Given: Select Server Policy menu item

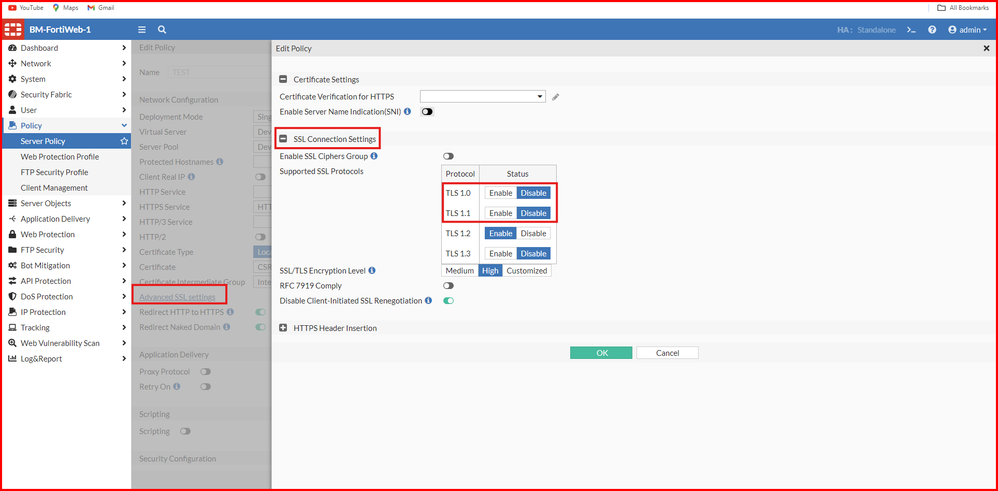Looking at the screenshot, I should pyautogui.click(x=67, y=141).
